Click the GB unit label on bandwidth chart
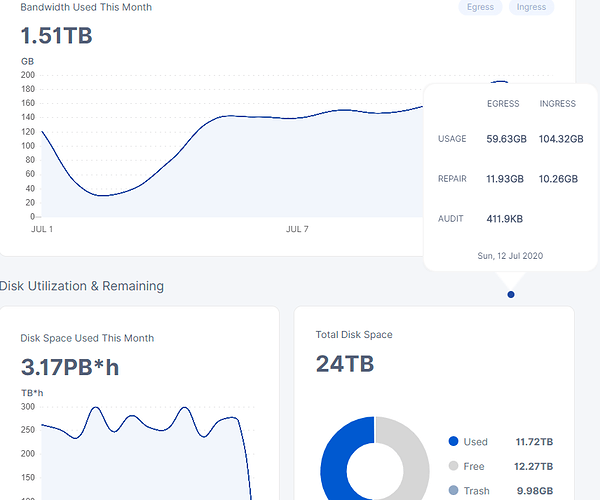This screenshot has width=600, height=500. pos(28,62)
